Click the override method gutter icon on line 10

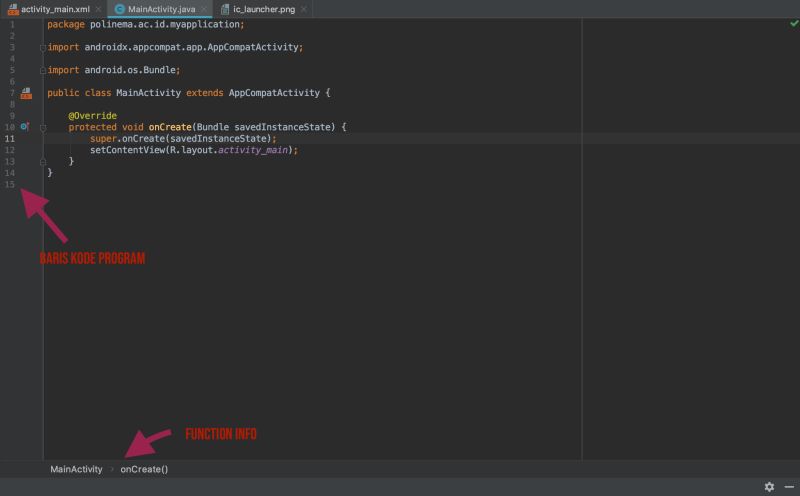24,126
